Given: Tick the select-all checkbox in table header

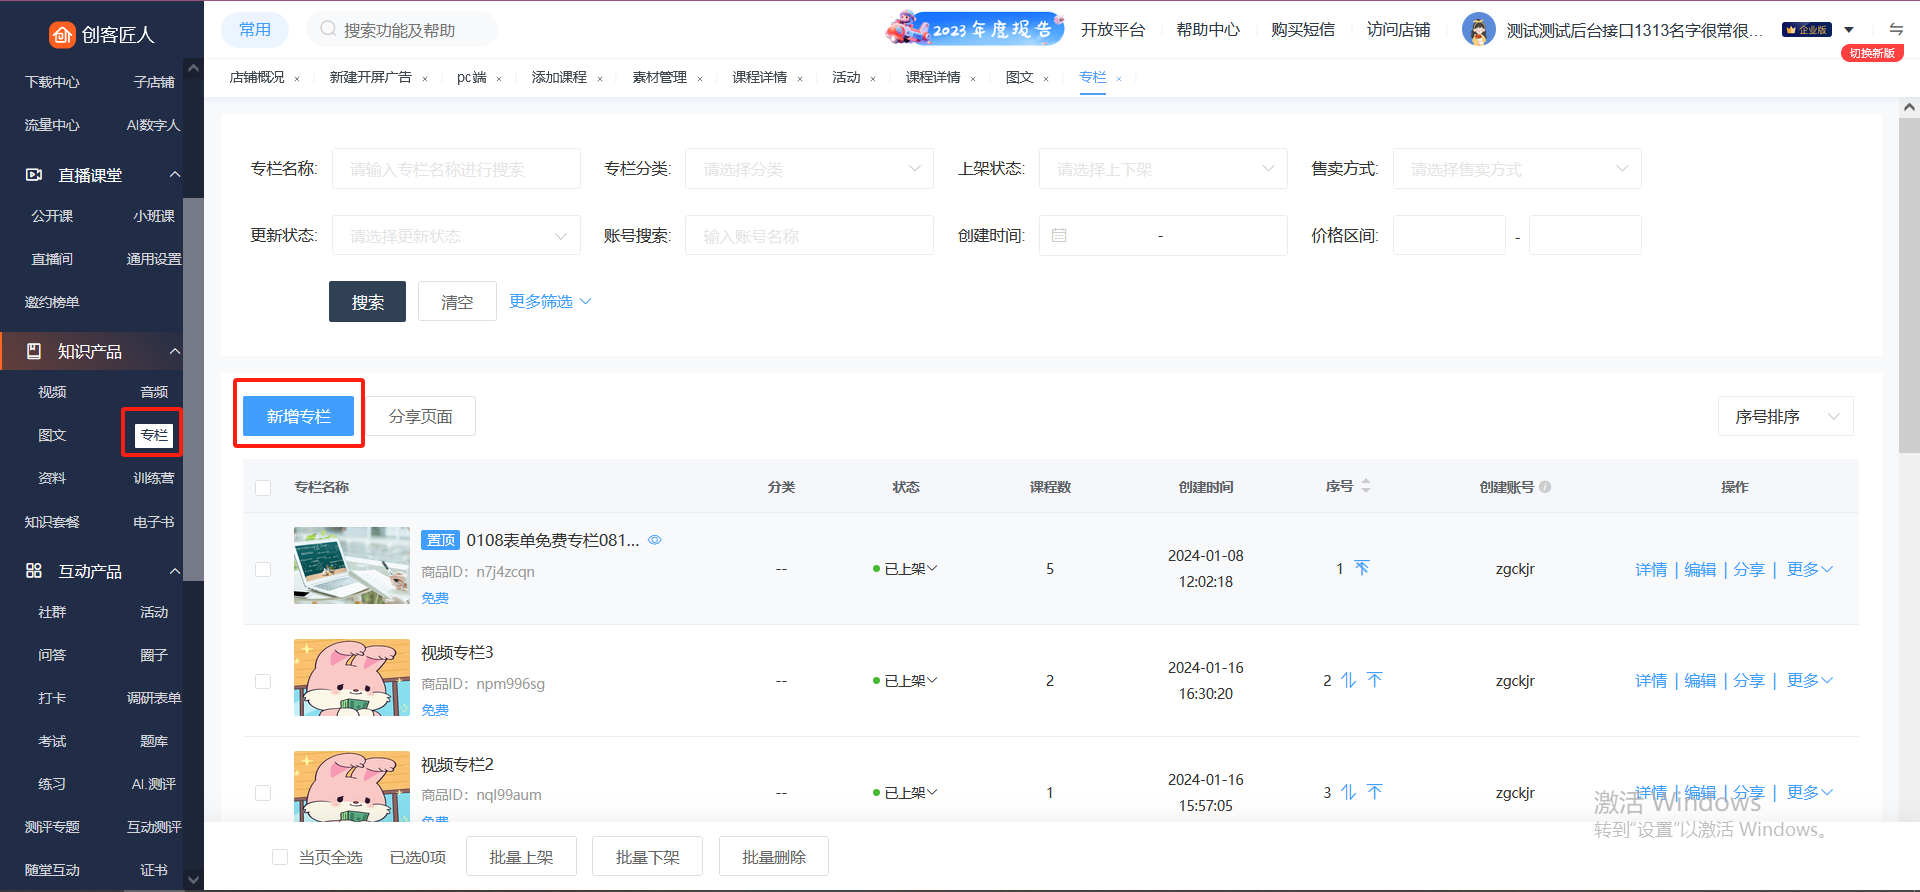Looking at the screenshot, I should 263,488.
